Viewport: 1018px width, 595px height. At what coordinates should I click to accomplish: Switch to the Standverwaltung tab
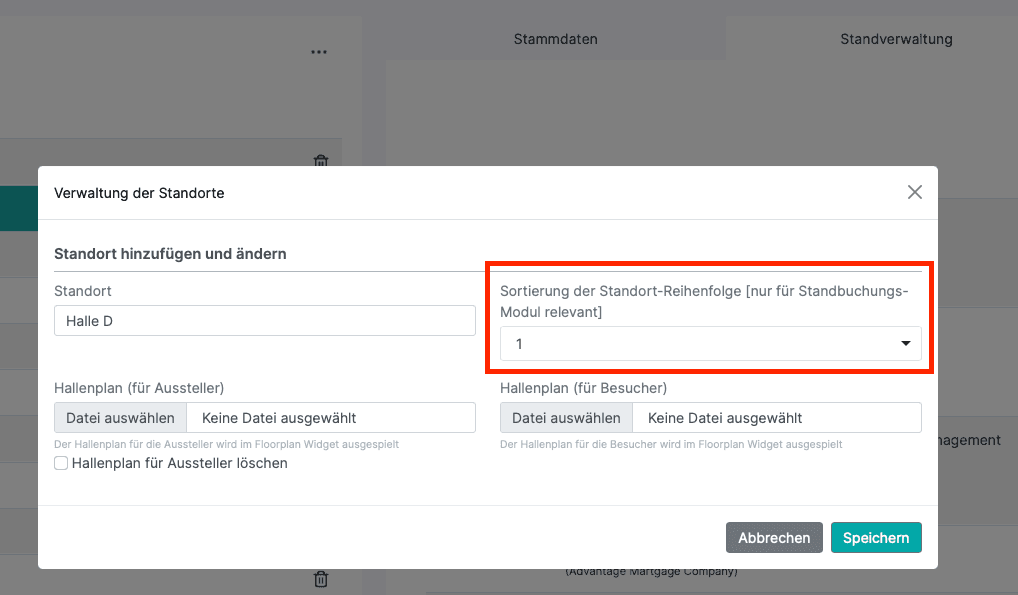click(895, 39)
